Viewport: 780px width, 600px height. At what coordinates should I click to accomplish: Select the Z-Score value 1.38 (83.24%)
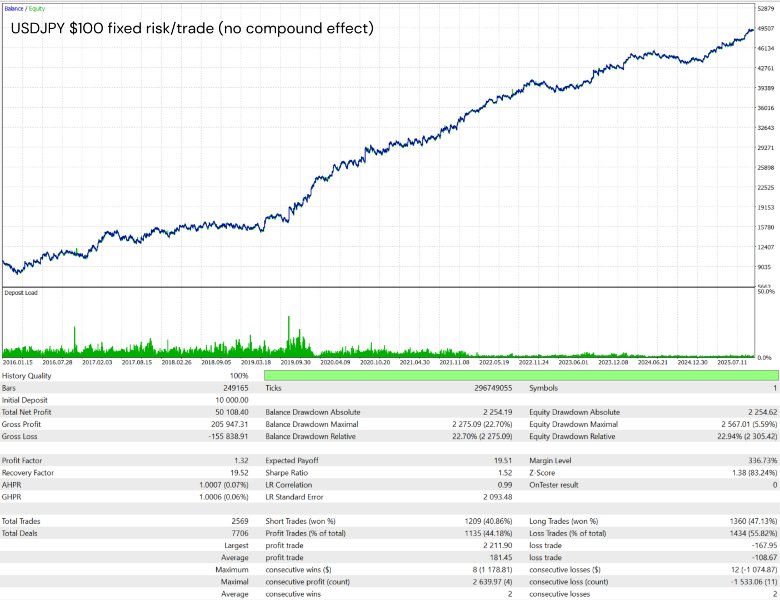tap(755, 473)
